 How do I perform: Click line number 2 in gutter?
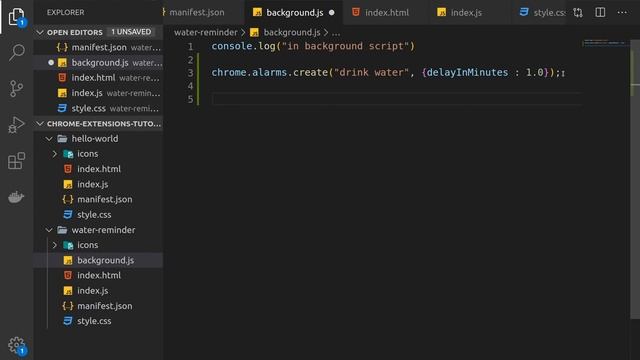coord(190,60)
